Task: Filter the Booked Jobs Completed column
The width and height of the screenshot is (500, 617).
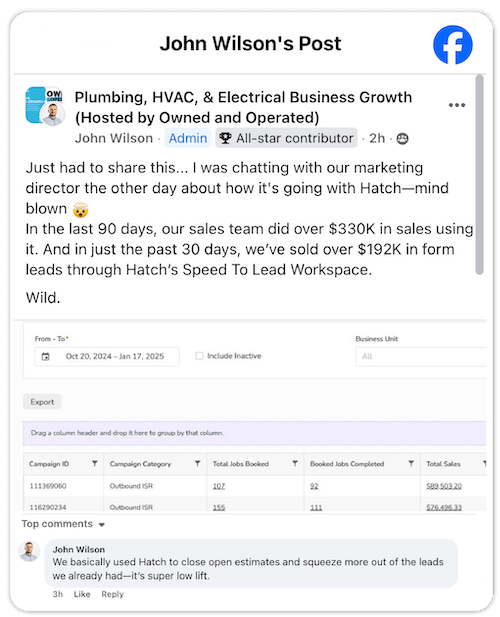Action: [x=411, y=464]
